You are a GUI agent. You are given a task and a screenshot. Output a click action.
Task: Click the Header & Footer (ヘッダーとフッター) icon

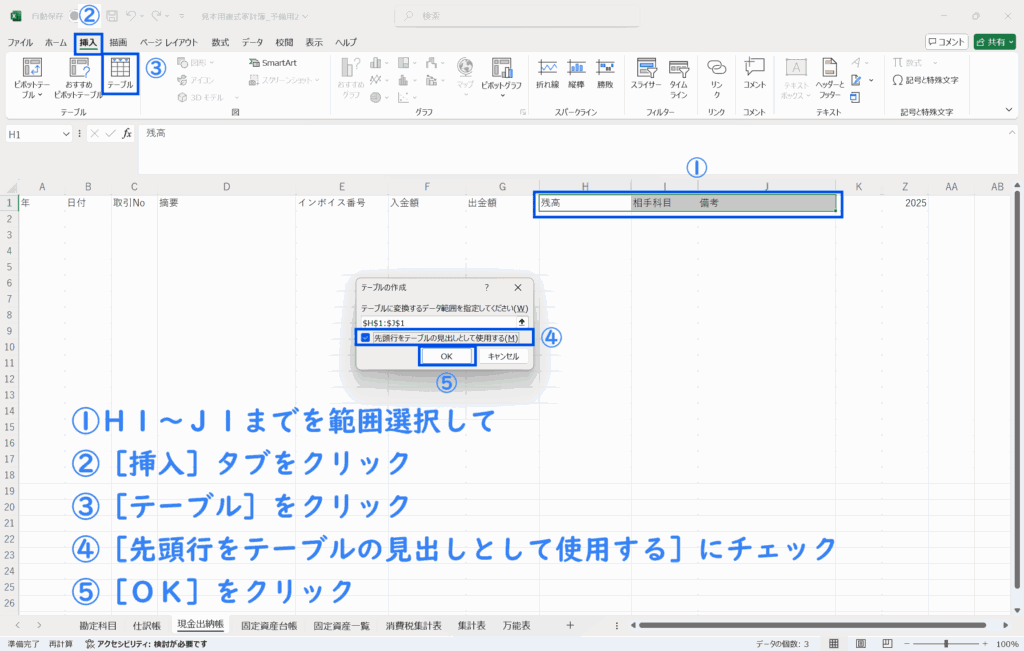829,67
